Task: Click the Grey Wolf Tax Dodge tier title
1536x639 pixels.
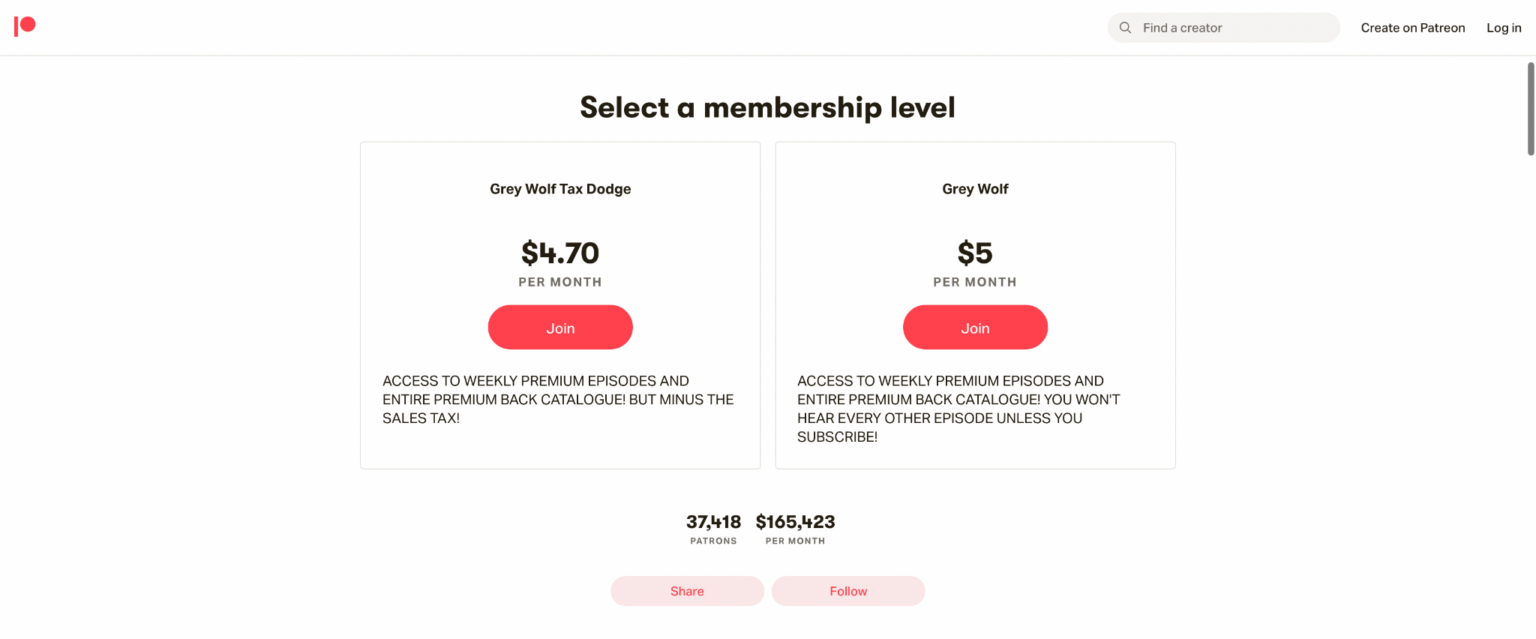Action: point(560,188)
